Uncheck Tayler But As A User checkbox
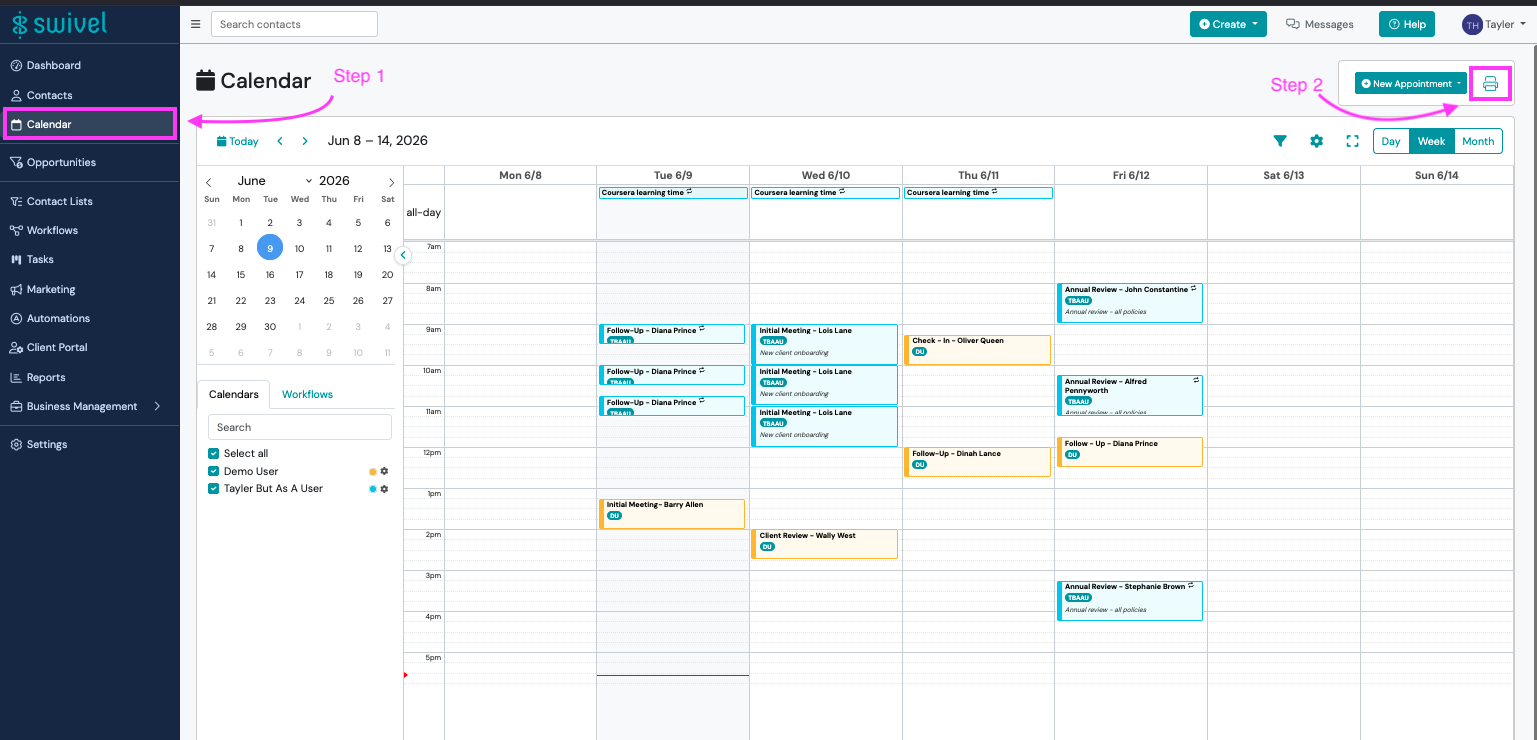Viewport: 1537px width, 740px height. point(213,489)
